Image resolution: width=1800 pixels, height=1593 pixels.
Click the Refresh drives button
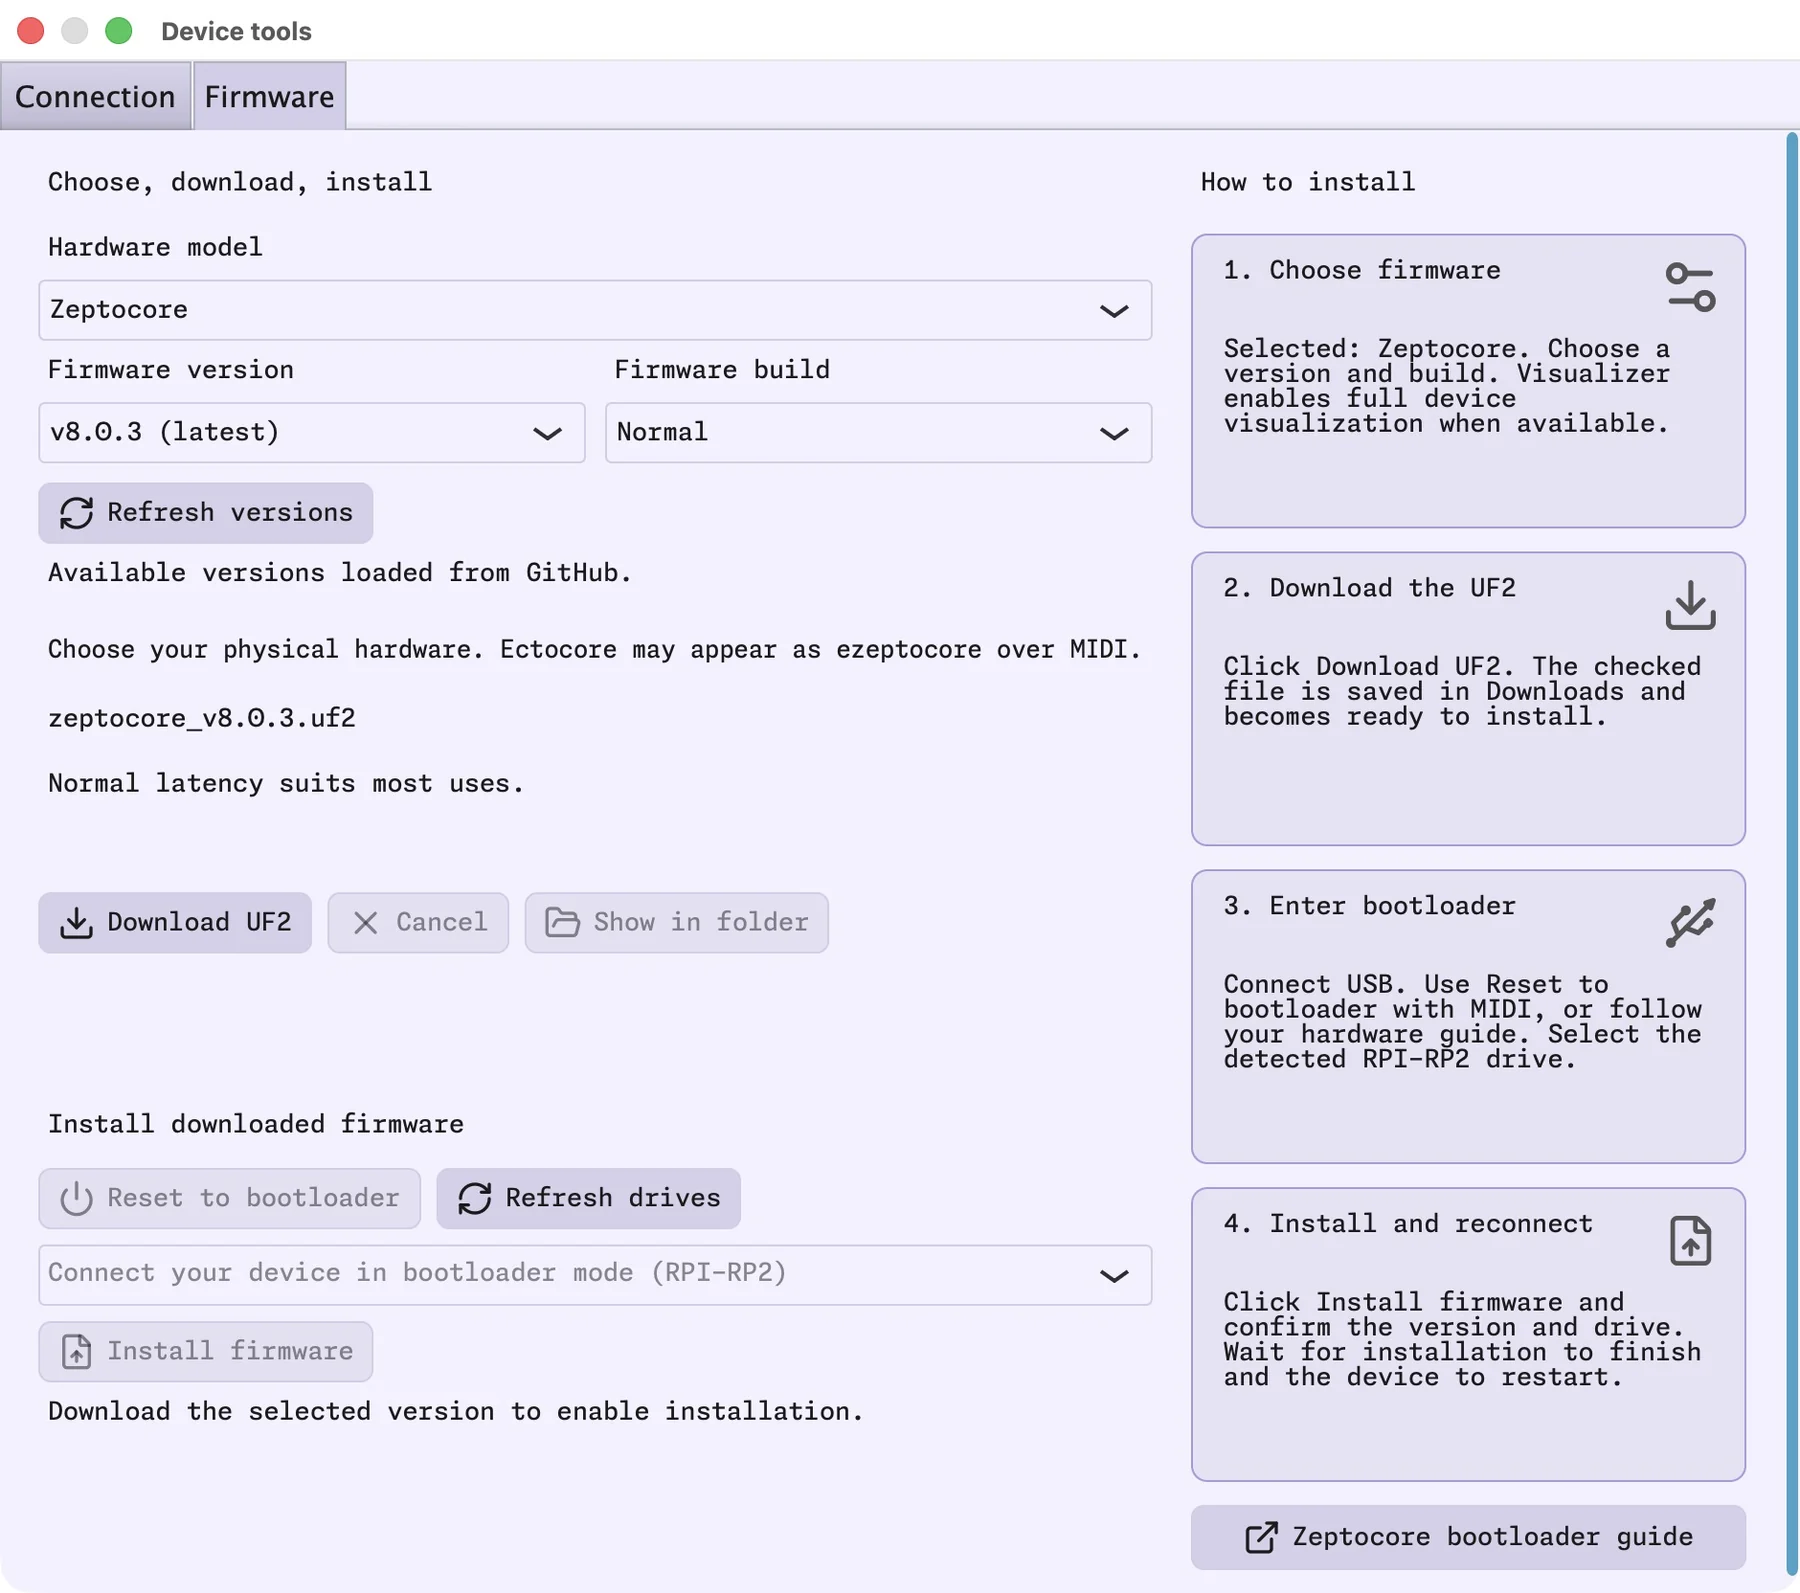pos(588,1198)
